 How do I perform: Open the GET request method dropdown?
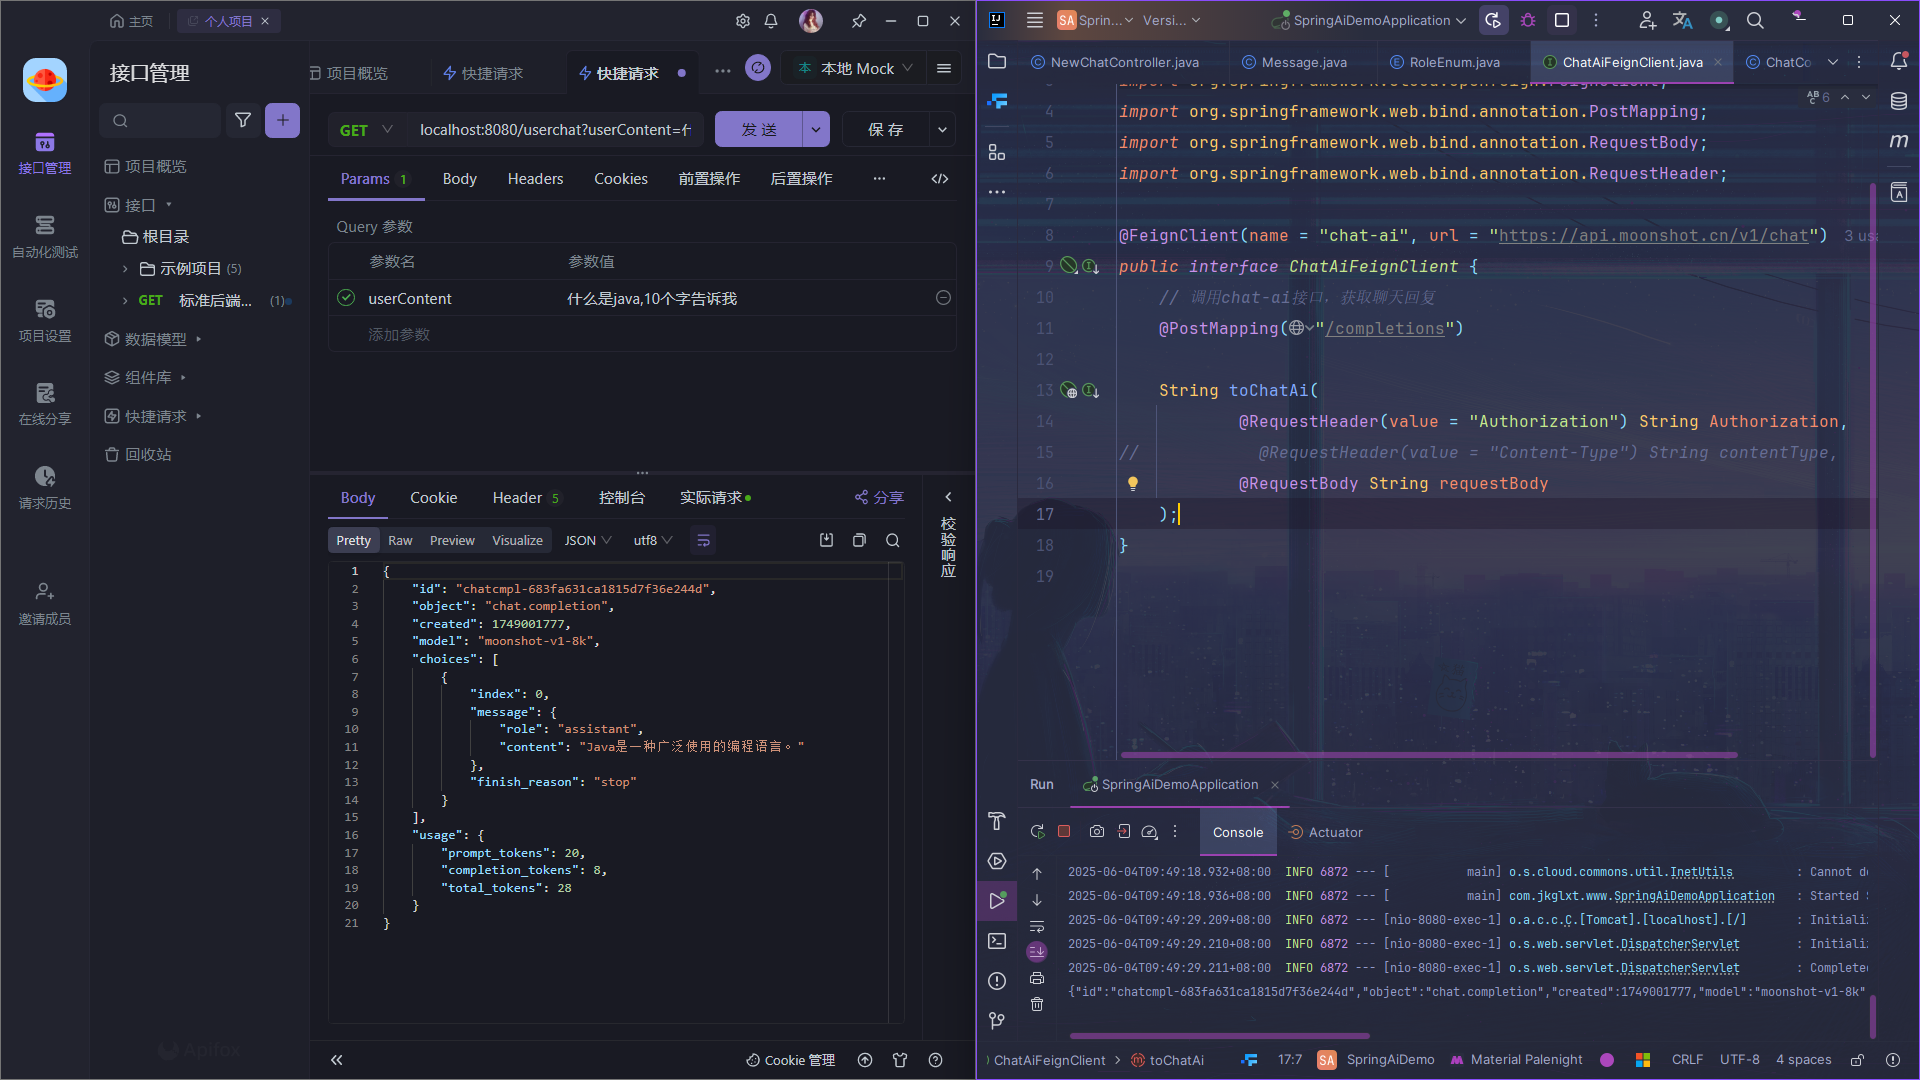(365, 129)
